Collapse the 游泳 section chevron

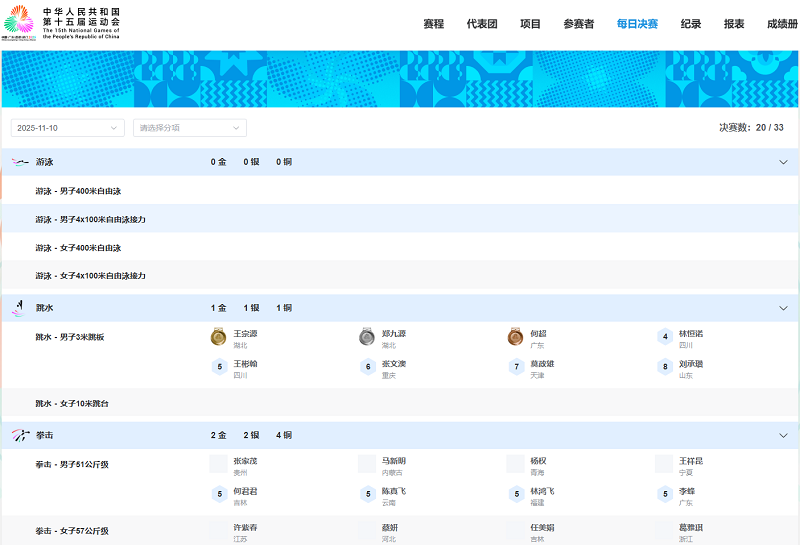(783, 162)
